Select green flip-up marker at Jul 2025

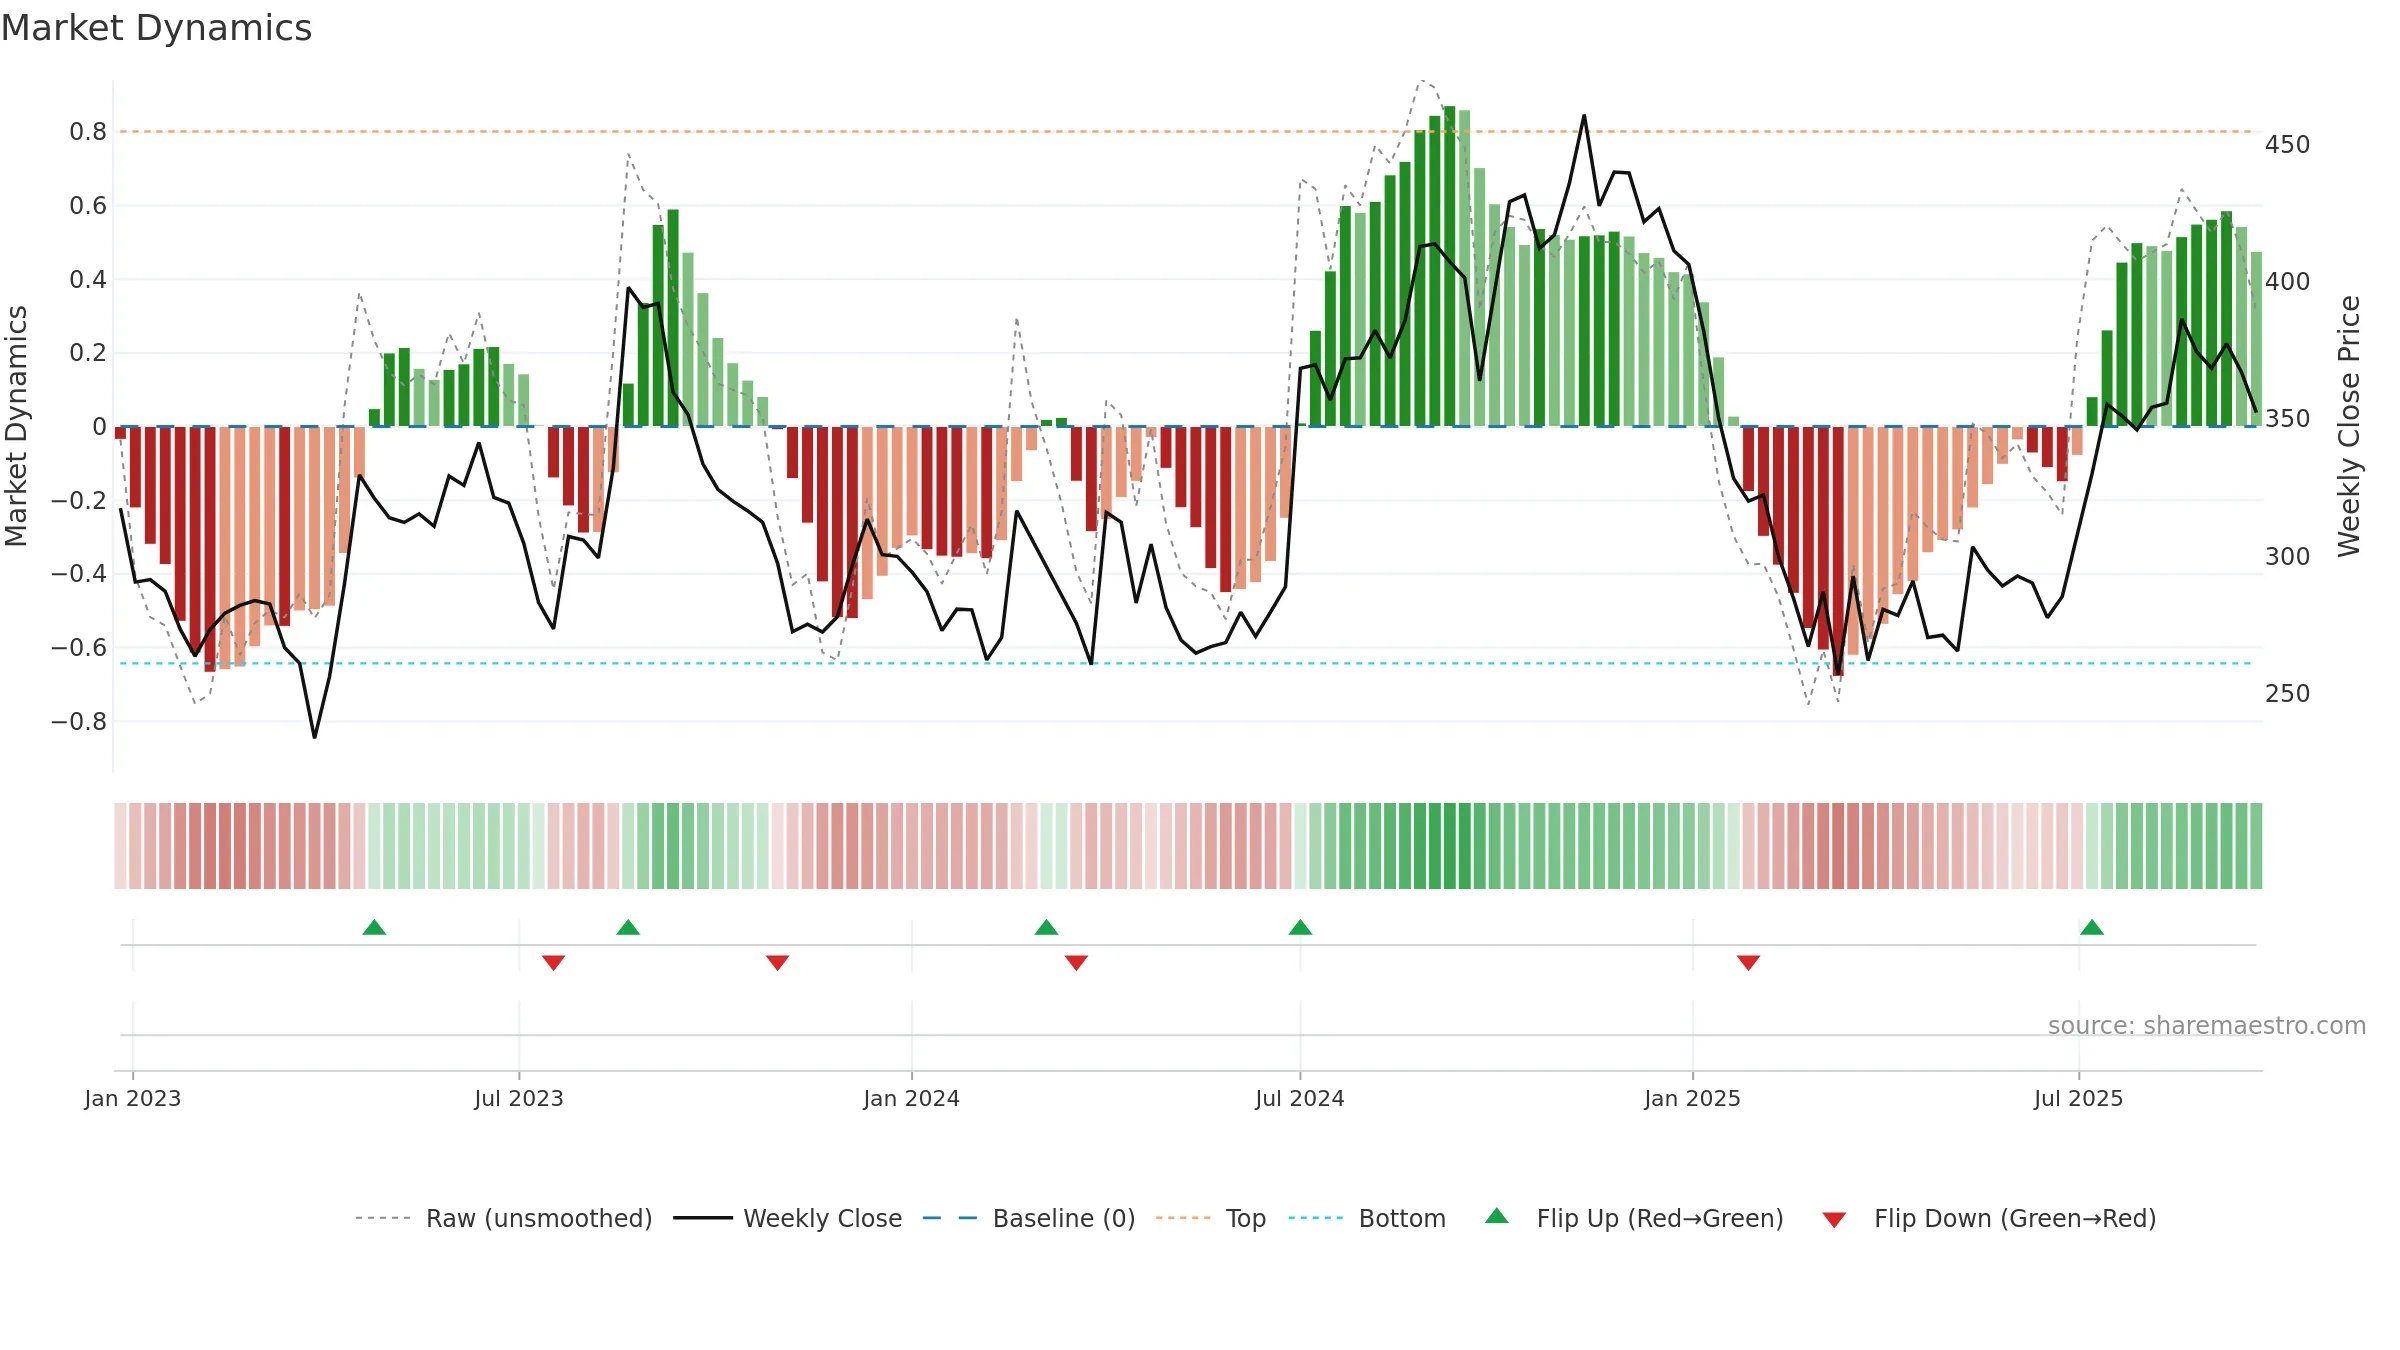pos(2092,927)
